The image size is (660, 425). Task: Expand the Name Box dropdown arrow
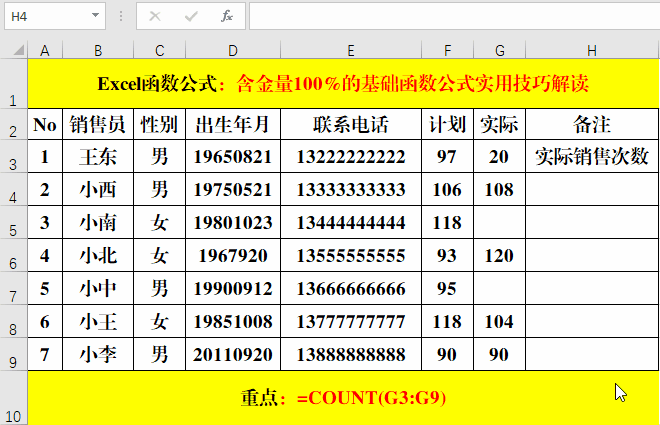(x=96, y=16)
